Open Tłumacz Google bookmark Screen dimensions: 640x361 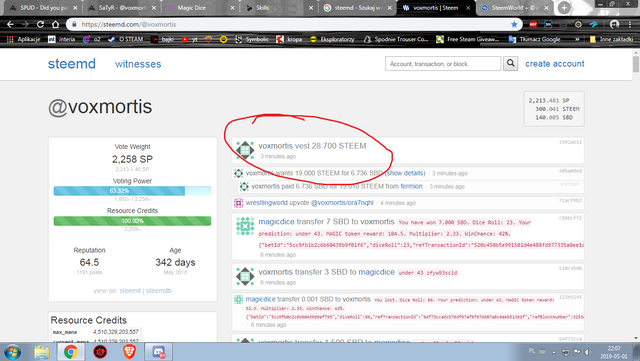[534, 39]
